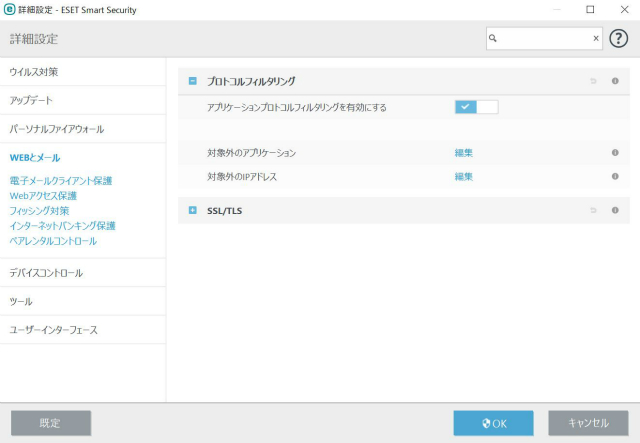Viewport: 640px width, 443px height.
Task: Clear search field with X icon
Action: (596, 39)
